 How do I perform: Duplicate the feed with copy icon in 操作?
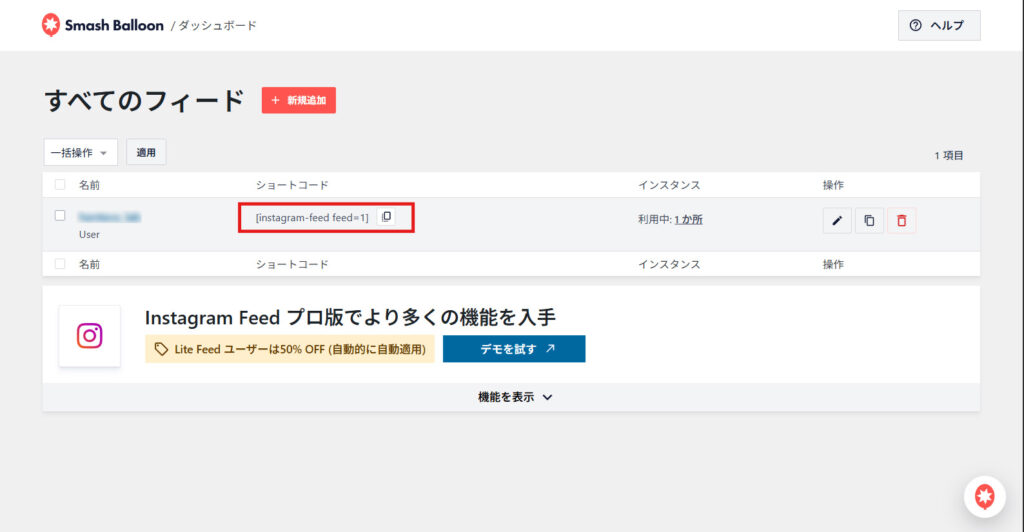(869, 221)
